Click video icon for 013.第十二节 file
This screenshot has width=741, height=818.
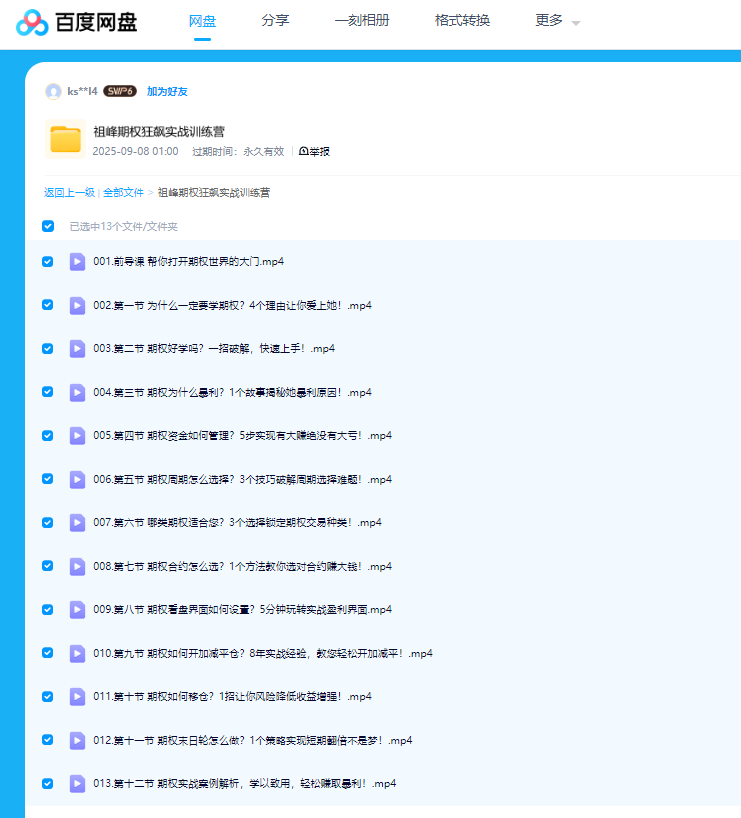77,784
